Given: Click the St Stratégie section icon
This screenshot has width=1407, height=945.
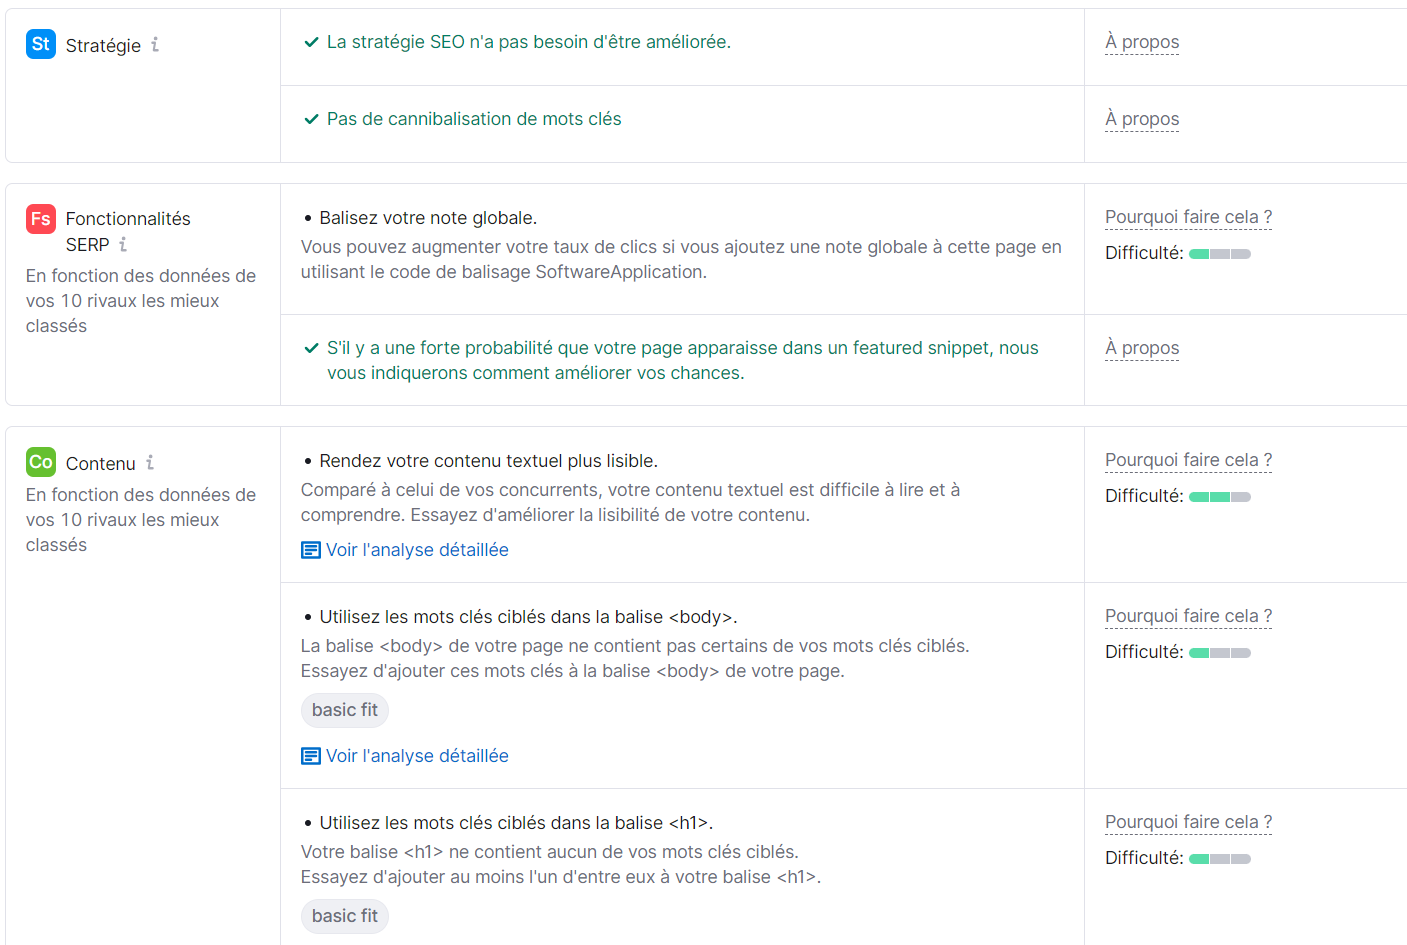Looking at the screenshot, I should [39, 44].
